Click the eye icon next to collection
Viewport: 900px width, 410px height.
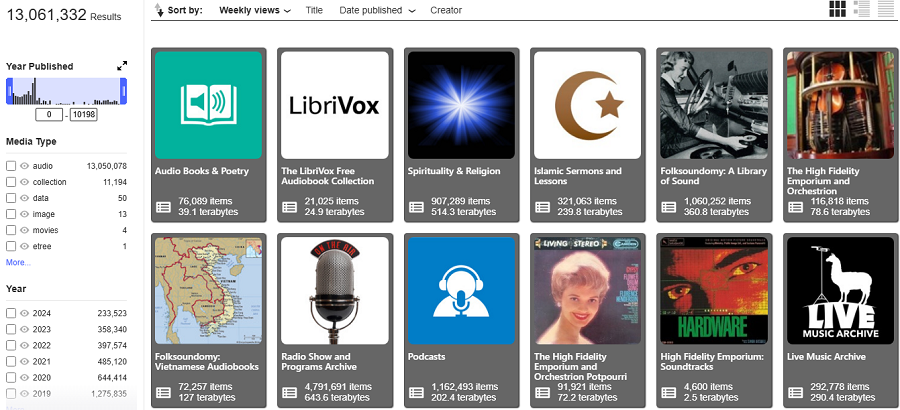[24, 182]
